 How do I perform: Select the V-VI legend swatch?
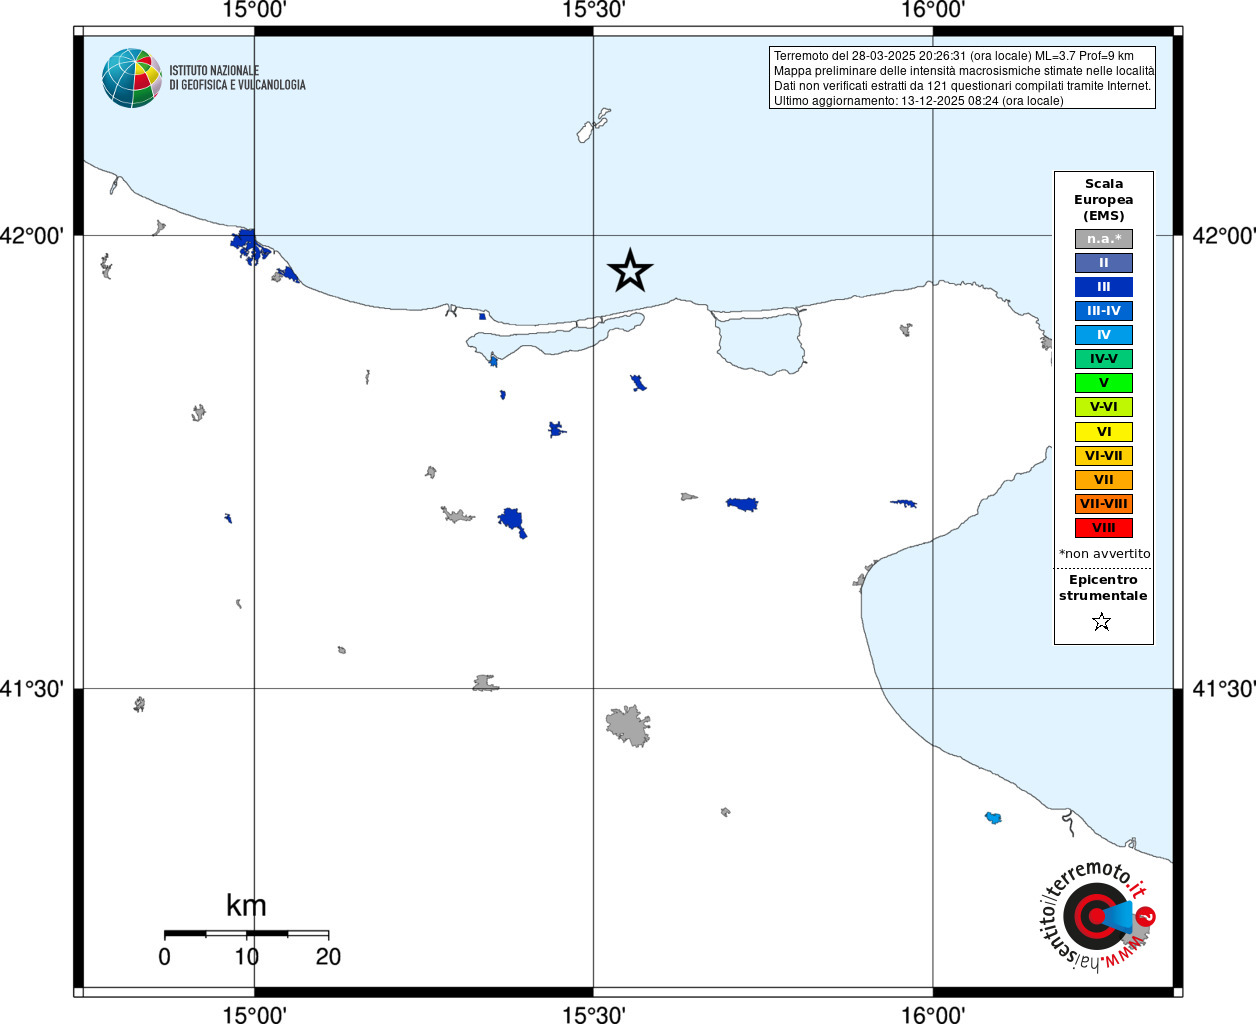(x=1104, y=407)
